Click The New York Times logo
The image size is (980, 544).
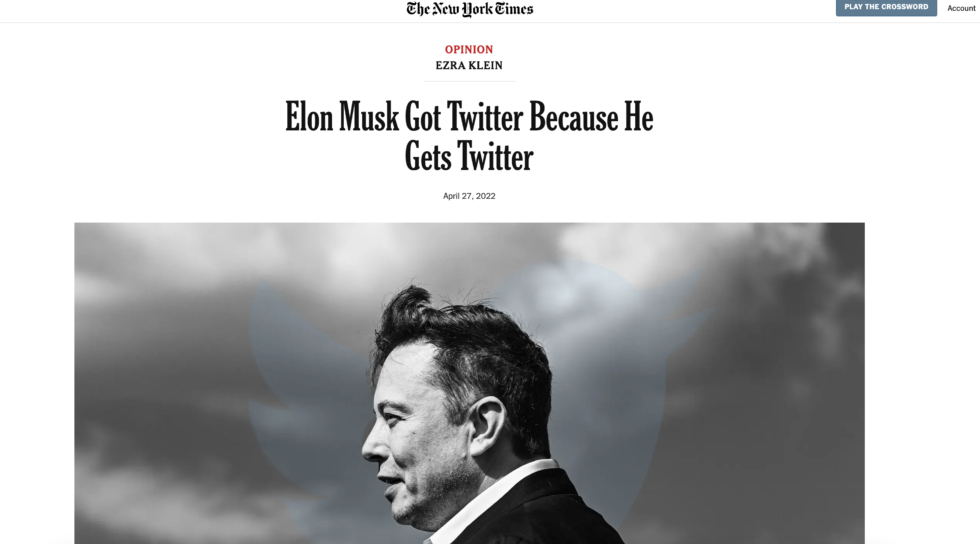tap(469, 9)
